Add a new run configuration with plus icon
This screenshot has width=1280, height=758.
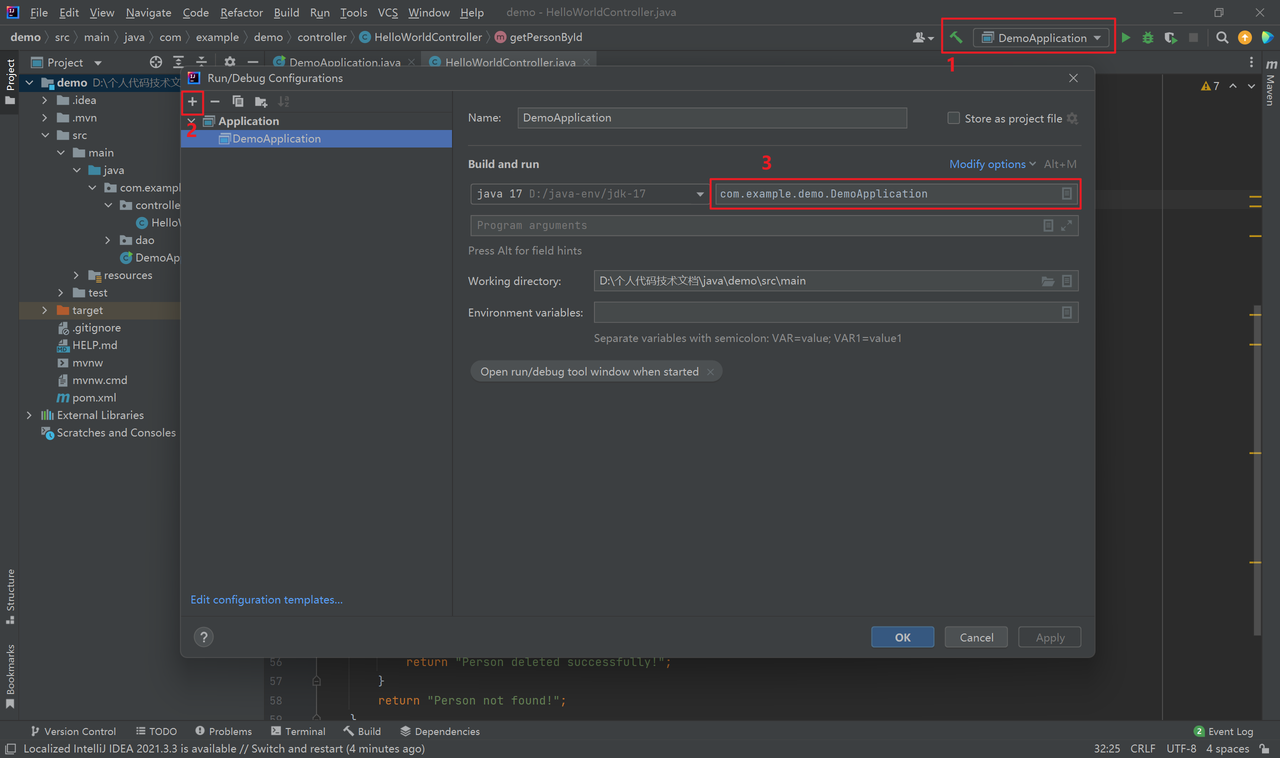(x=193, y=102)
